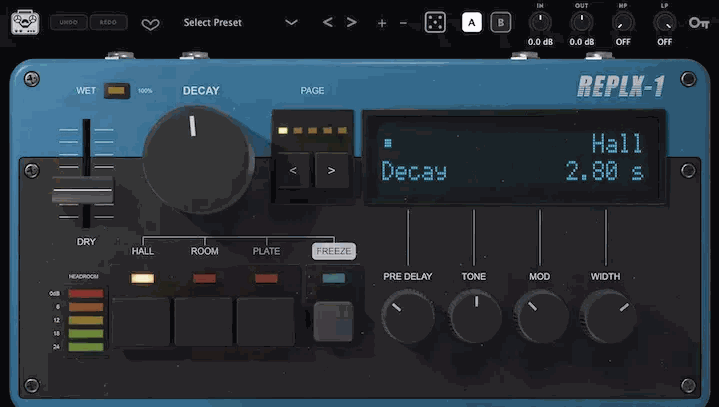This screenshot has width=719, height=407.
Task: Select the Hall reverb pad
Action: [141, 321]
